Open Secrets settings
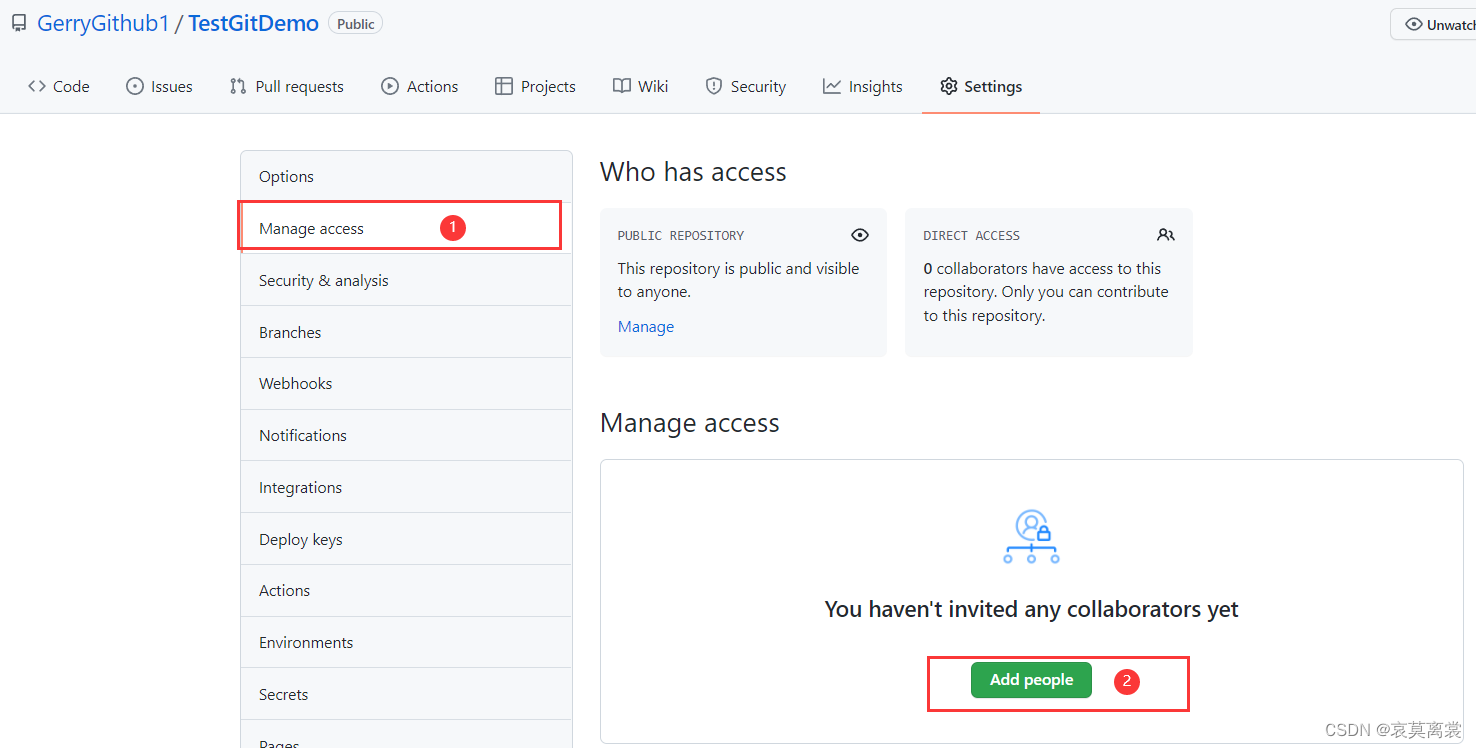This screenshot has height=748, width=1476. click(406, 695)
